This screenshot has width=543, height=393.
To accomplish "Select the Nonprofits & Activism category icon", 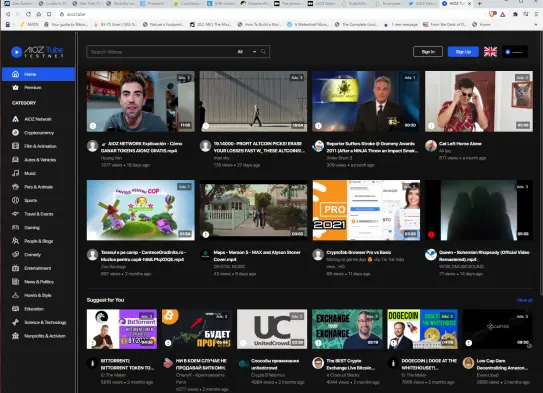I will click(x=16, y=336).
